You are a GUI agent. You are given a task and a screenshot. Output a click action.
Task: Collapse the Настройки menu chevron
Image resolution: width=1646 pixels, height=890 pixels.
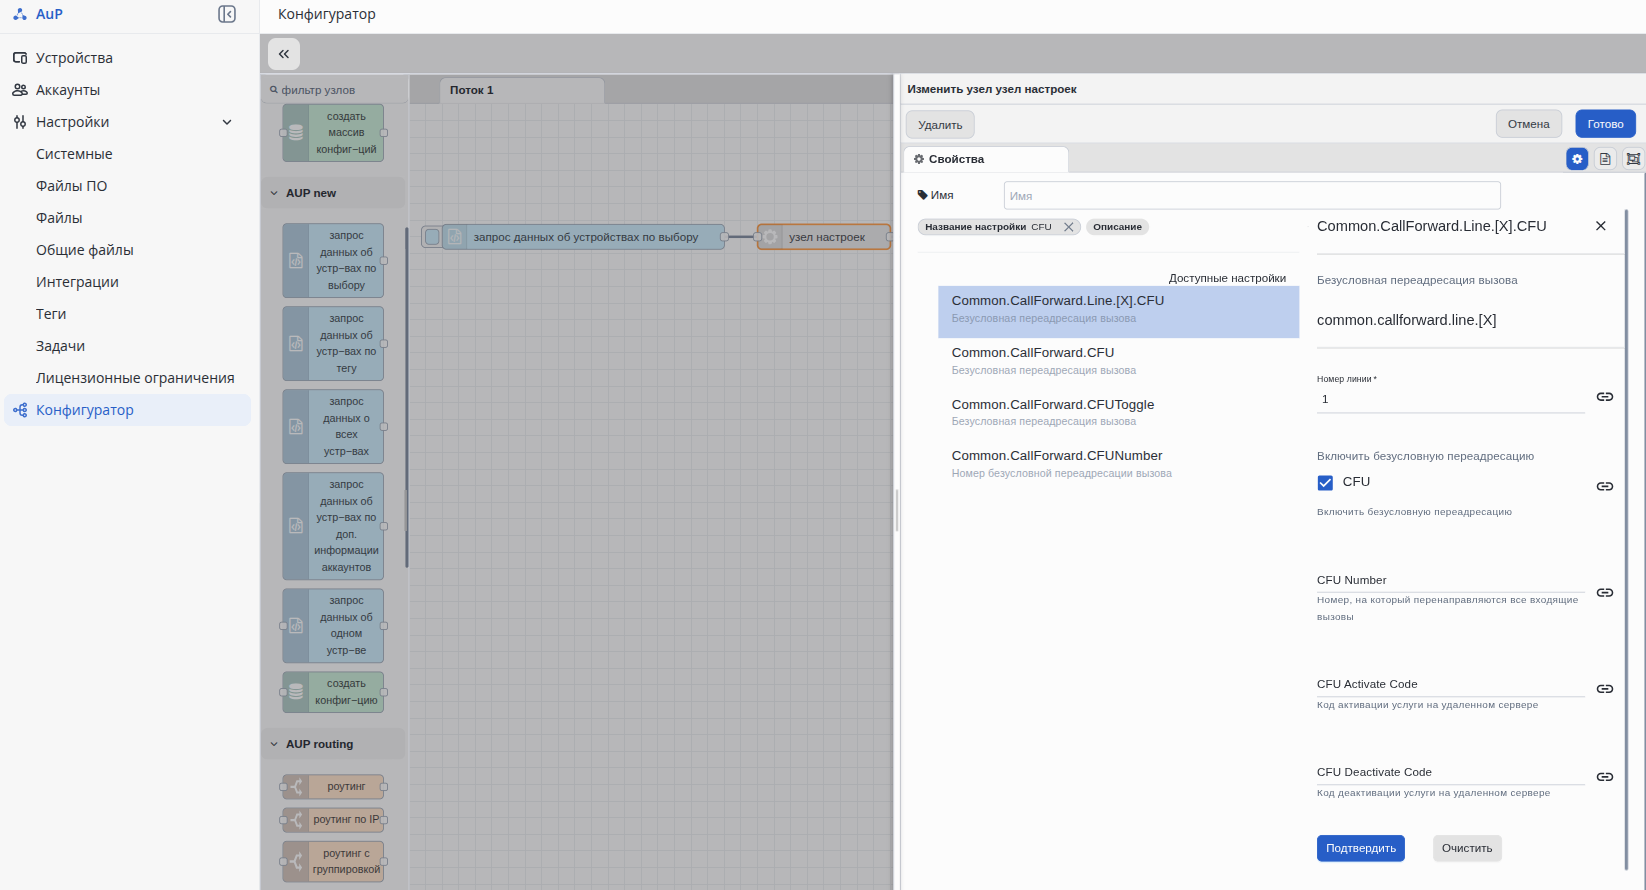(x=227, y=122)
